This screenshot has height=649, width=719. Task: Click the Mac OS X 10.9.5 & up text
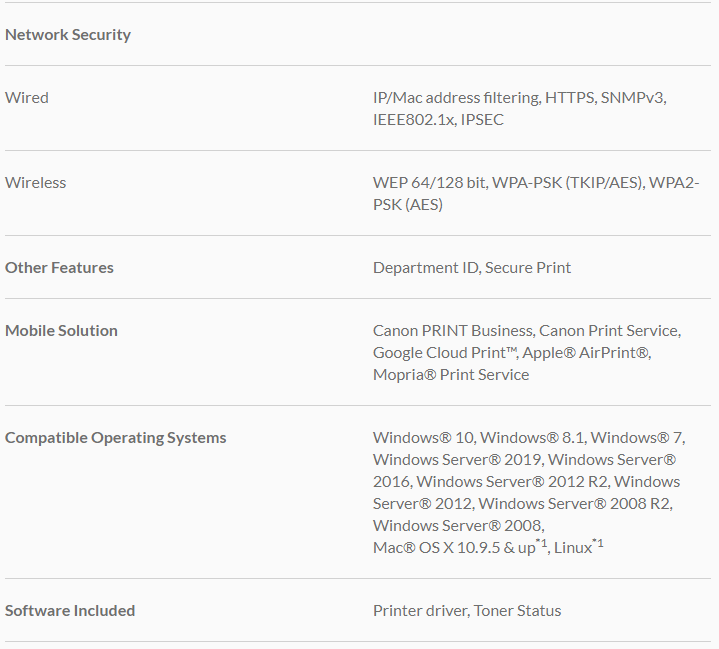click(455, 548)
